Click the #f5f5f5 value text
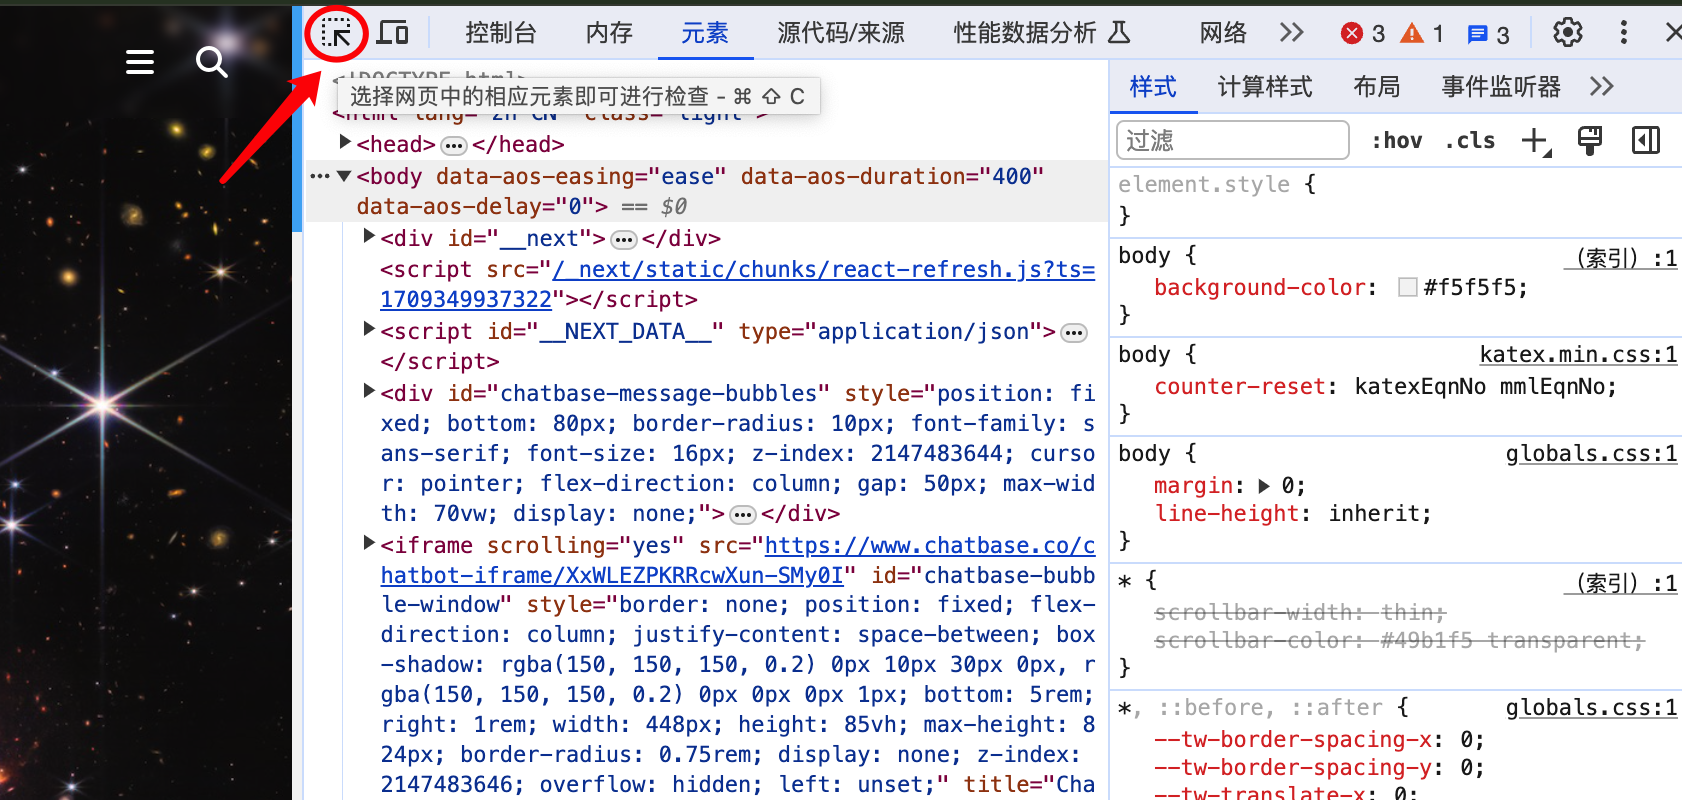Viewport: 1682px width, 800px height. [x=1469, y=287]
